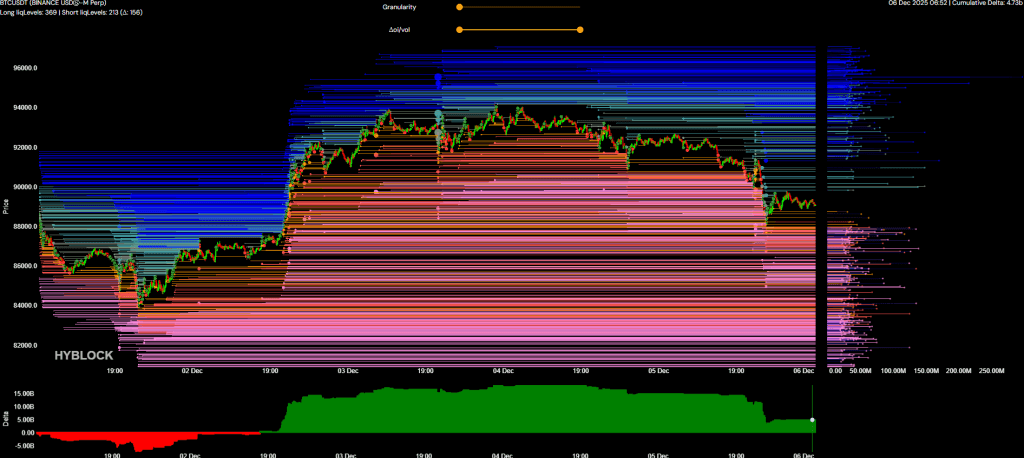Click the right handle of Δoi/vol slider
The height and width of the screenshot is (458, 1024).
[580, 30]
